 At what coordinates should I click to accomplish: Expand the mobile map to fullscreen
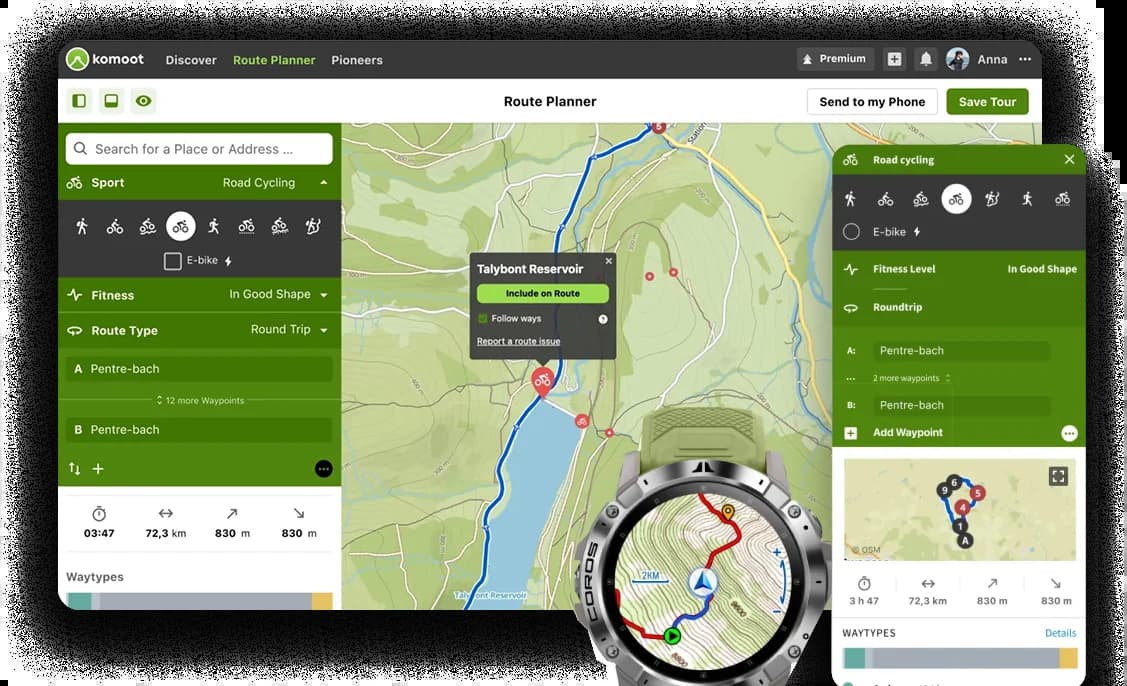point(1058,476)
